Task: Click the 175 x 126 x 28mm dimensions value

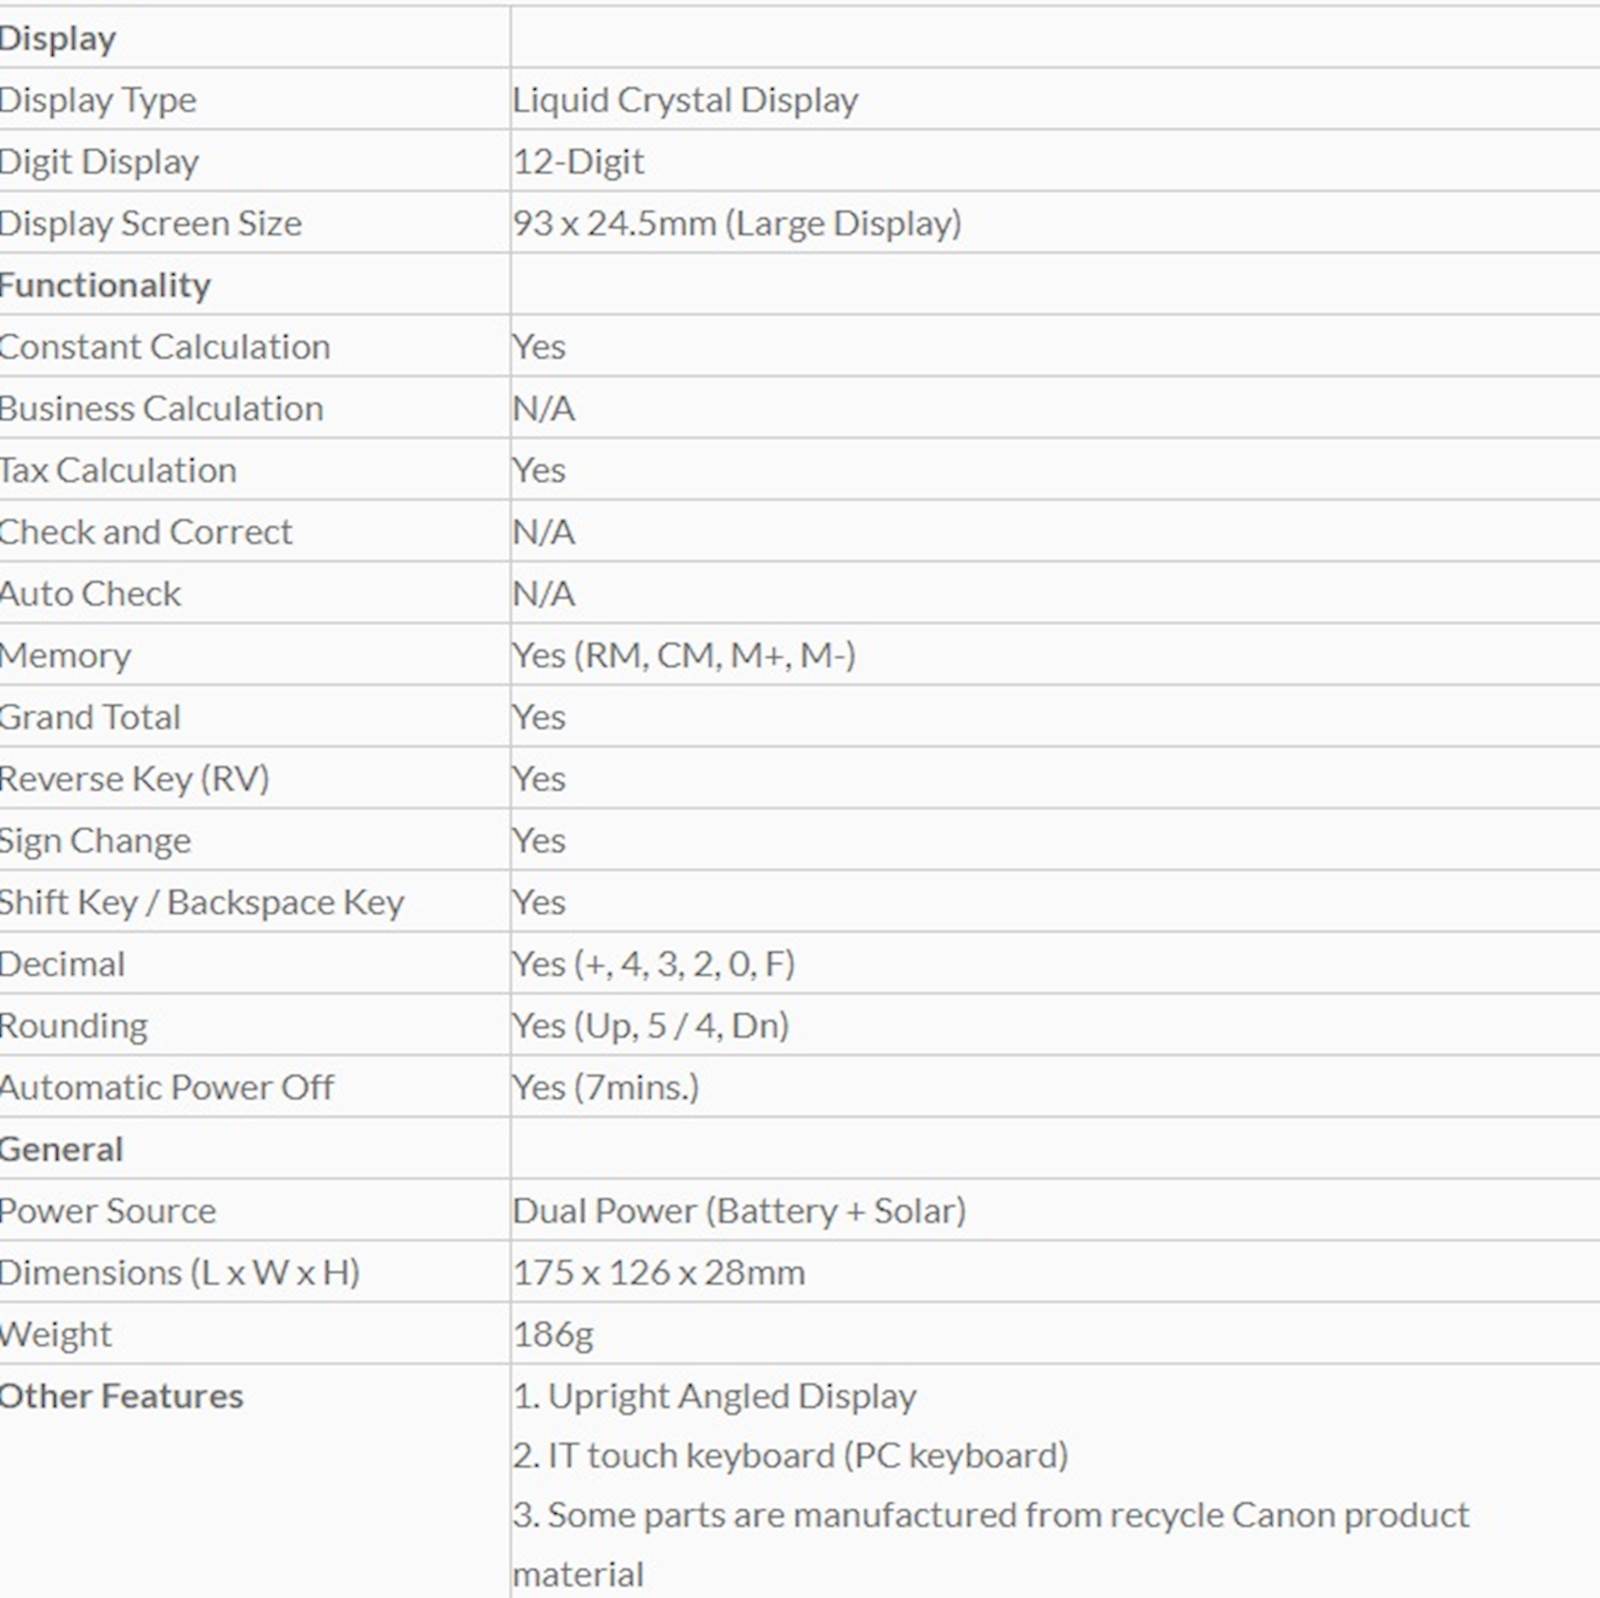Action: [x=658, y=1273]
